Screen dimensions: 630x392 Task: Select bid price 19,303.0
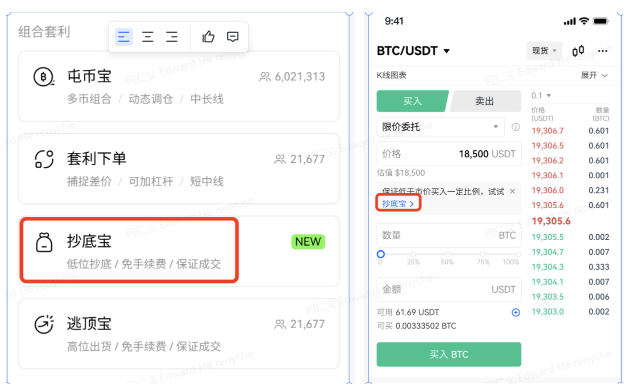[547, 312]
